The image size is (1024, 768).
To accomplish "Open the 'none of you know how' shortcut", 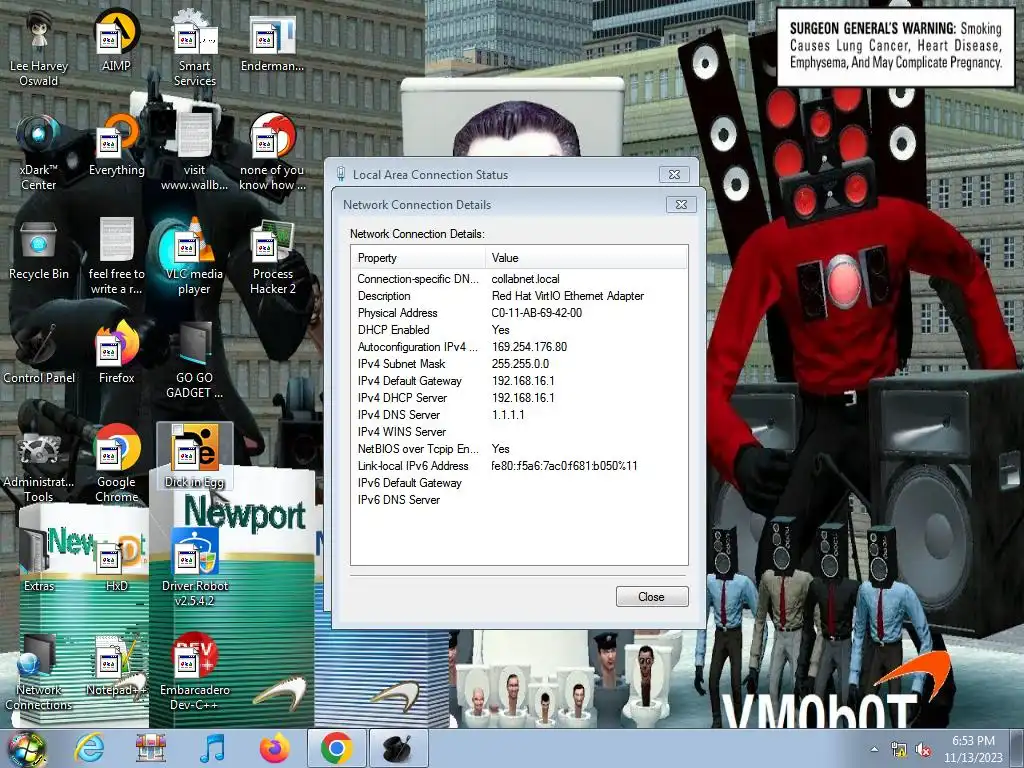I will (272, 153).
